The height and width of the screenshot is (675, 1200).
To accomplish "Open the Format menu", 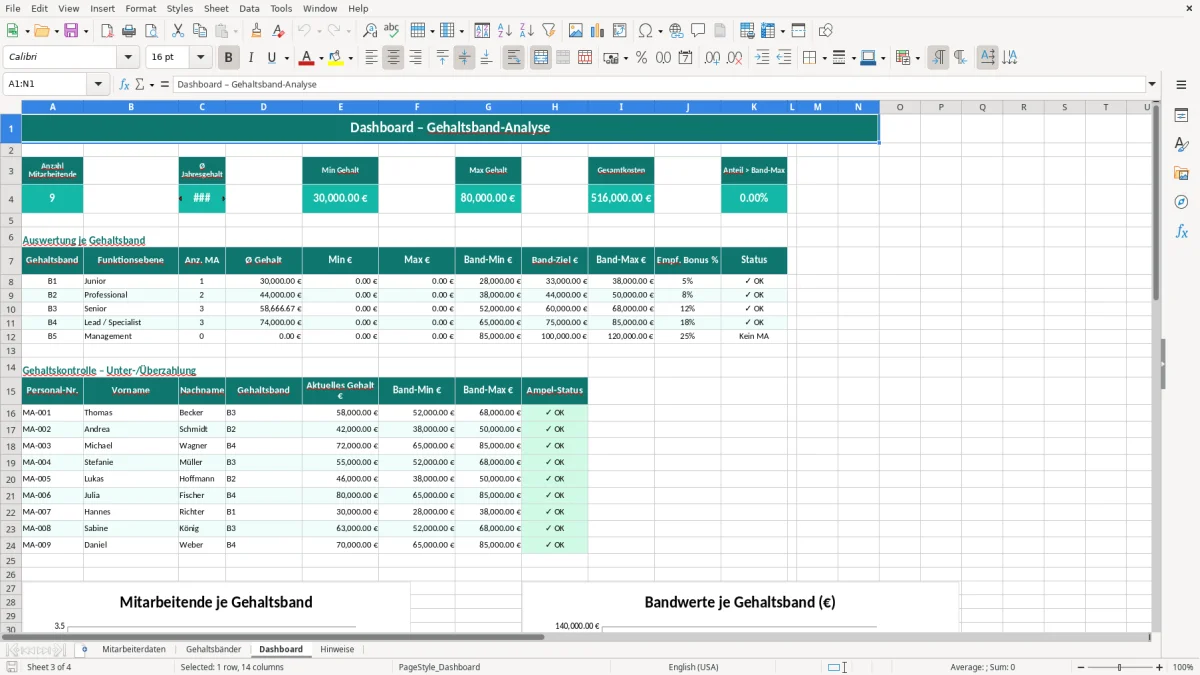I will point(140,8).
